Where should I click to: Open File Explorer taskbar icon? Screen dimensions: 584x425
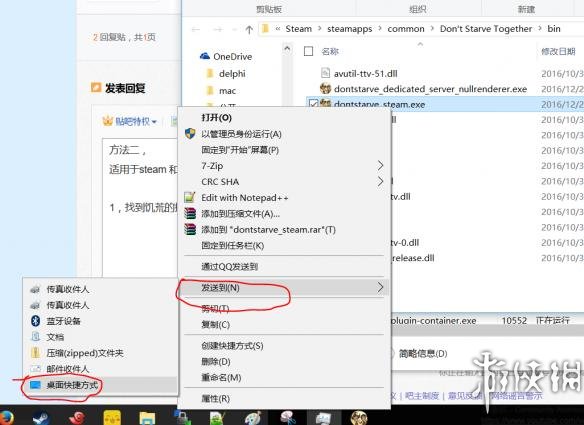point(147,418)
